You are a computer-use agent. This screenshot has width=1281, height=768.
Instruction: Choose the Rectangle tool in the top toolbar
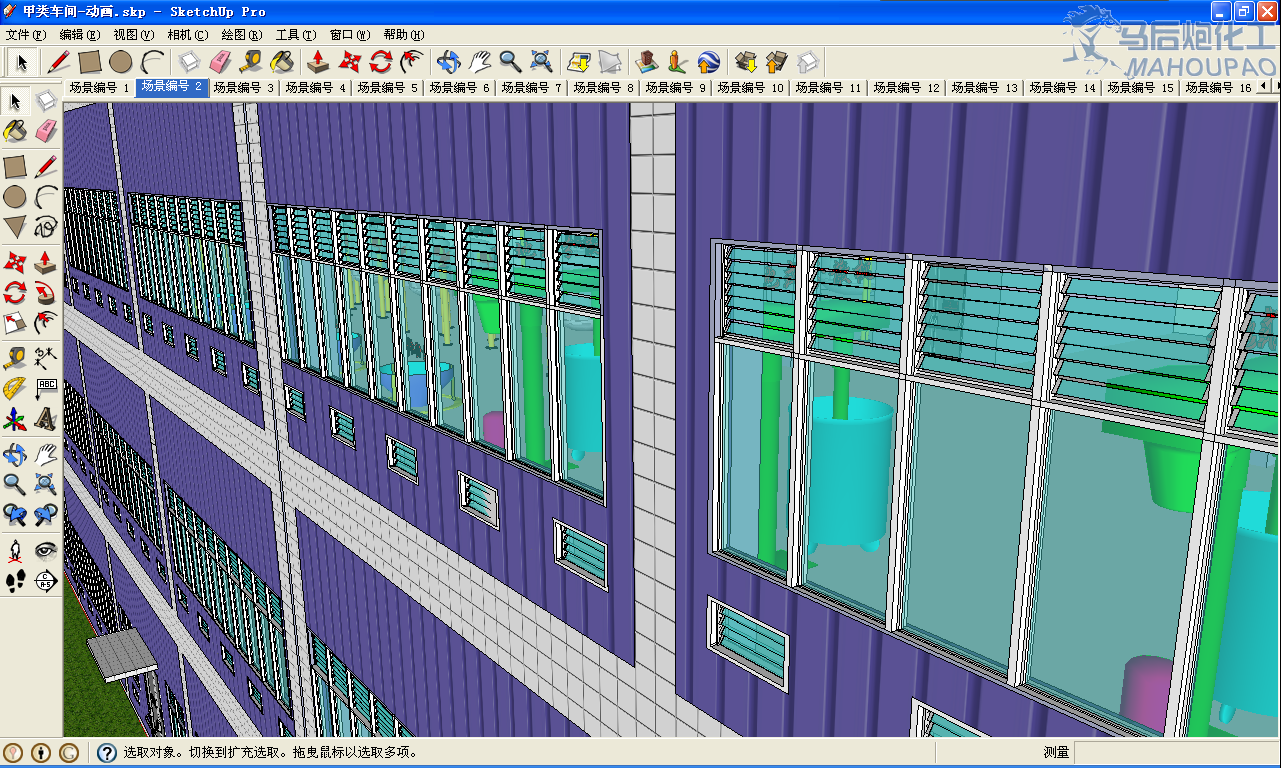click(x=89, y=62)
